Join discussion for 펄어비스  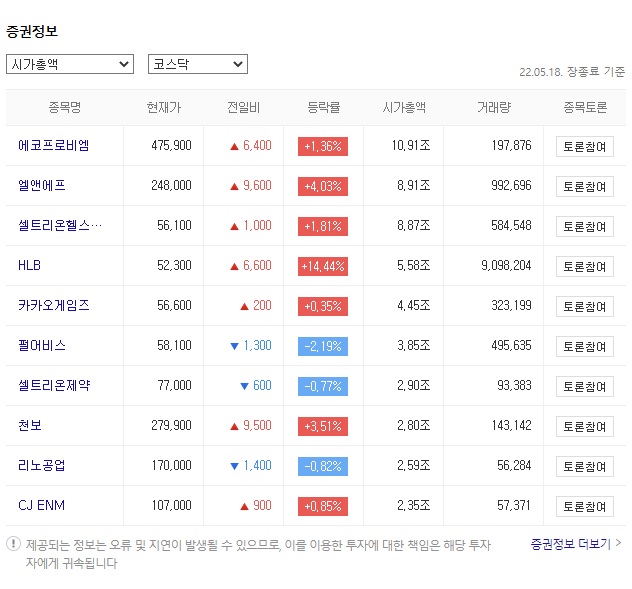585,346
